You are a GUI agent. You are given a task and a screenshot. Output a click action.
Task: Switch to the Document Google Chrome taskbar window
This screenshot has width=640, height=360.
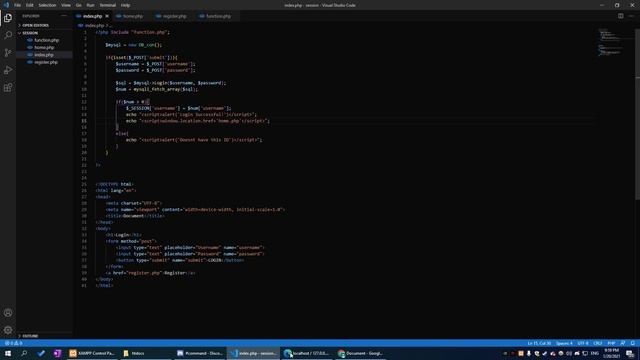click(x=361, y=353)
